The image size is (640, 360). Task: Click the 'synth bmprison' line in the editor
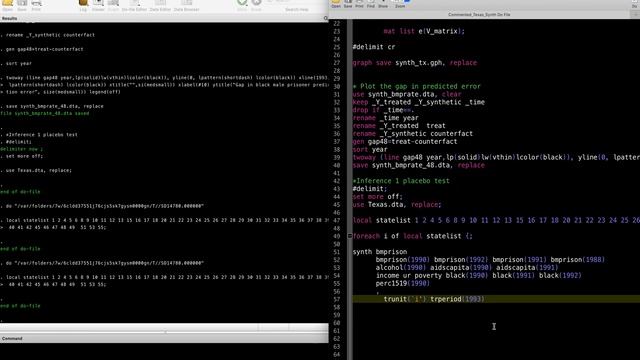(380, 252)
